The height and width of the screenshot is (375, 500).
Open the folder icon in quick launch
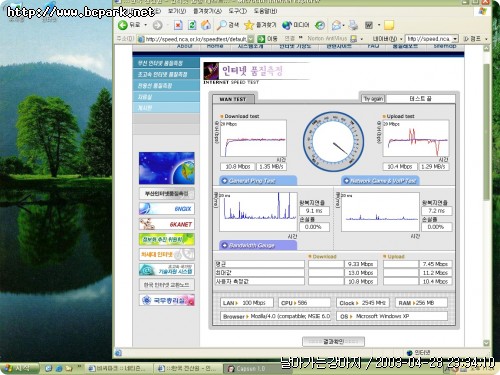[69, 368]
